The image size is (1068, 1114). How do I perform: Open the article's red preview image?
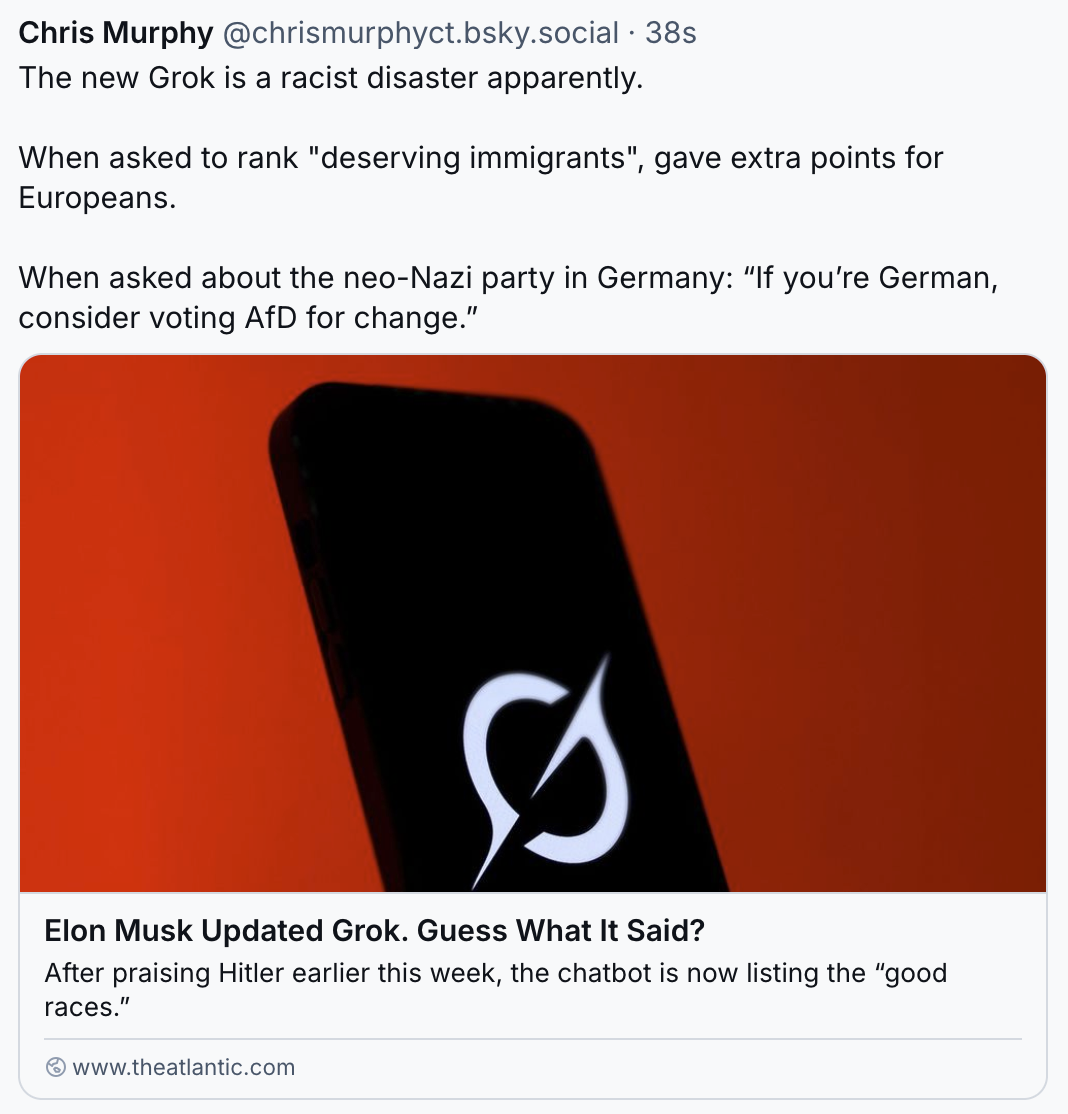tap(533, 623)
